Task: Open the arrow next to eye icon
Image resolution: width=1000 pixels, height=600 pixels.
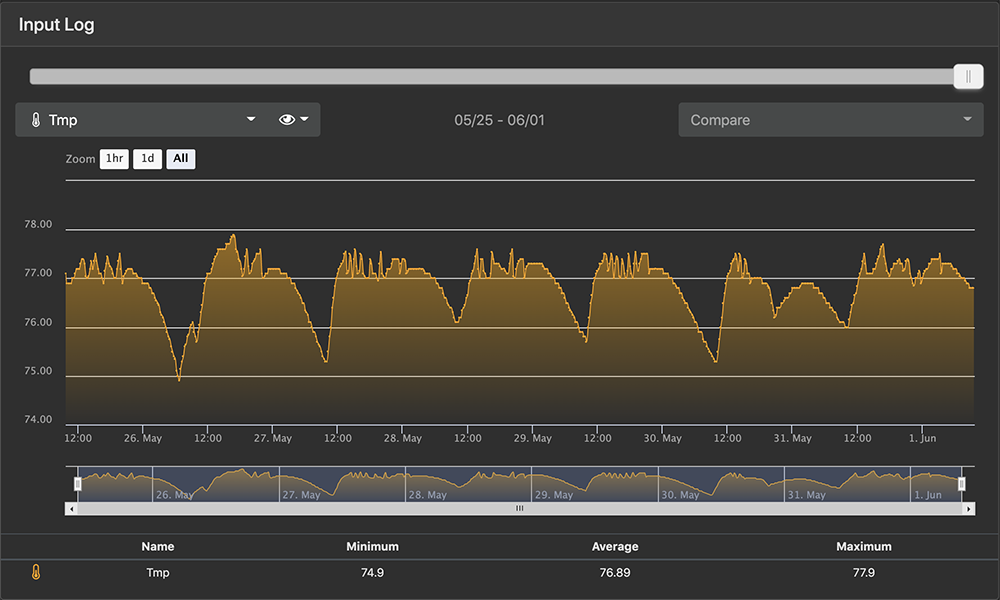Action: tap(305, 120)
